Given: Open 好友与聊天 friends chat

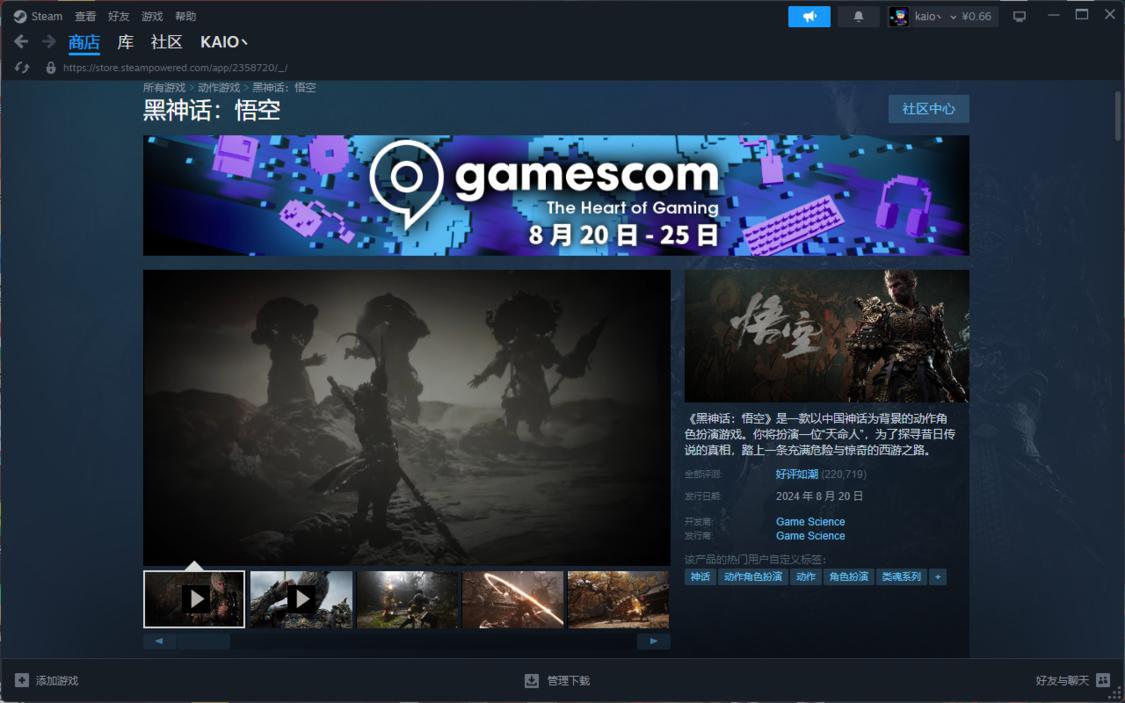Looking at the screenshot, I should click(x=1062, y=681).
